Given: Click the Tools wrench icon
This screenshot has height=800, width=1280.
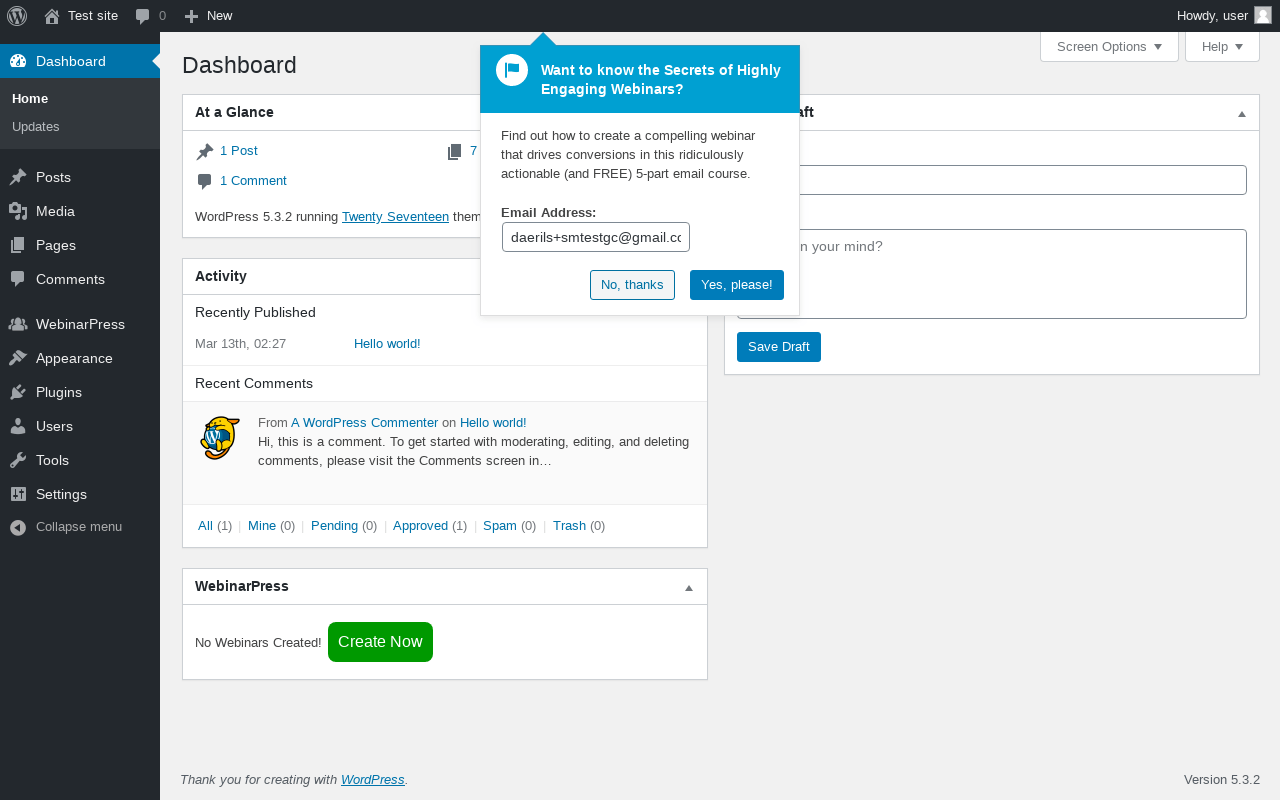Looking at the screenshot, I should [18, 460].
